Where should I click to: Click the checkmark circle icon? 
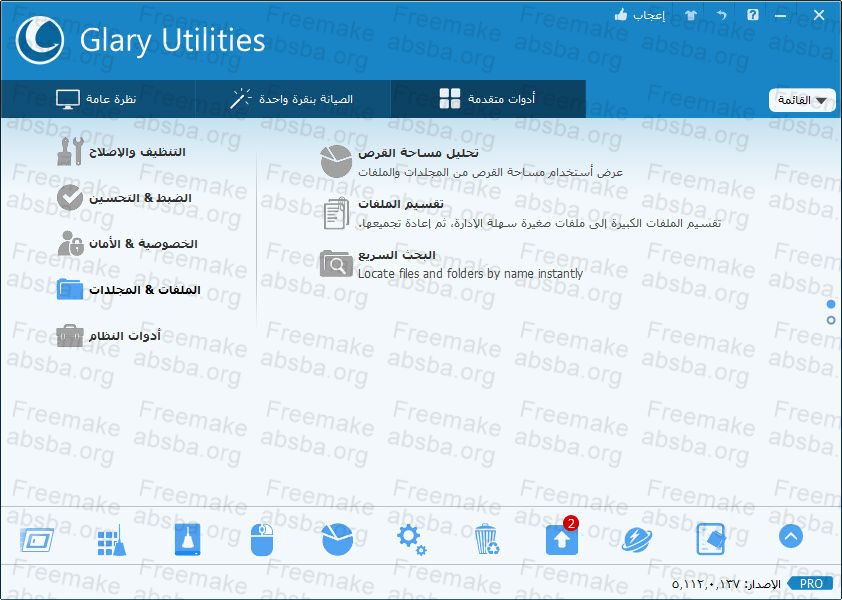[70, 198]
